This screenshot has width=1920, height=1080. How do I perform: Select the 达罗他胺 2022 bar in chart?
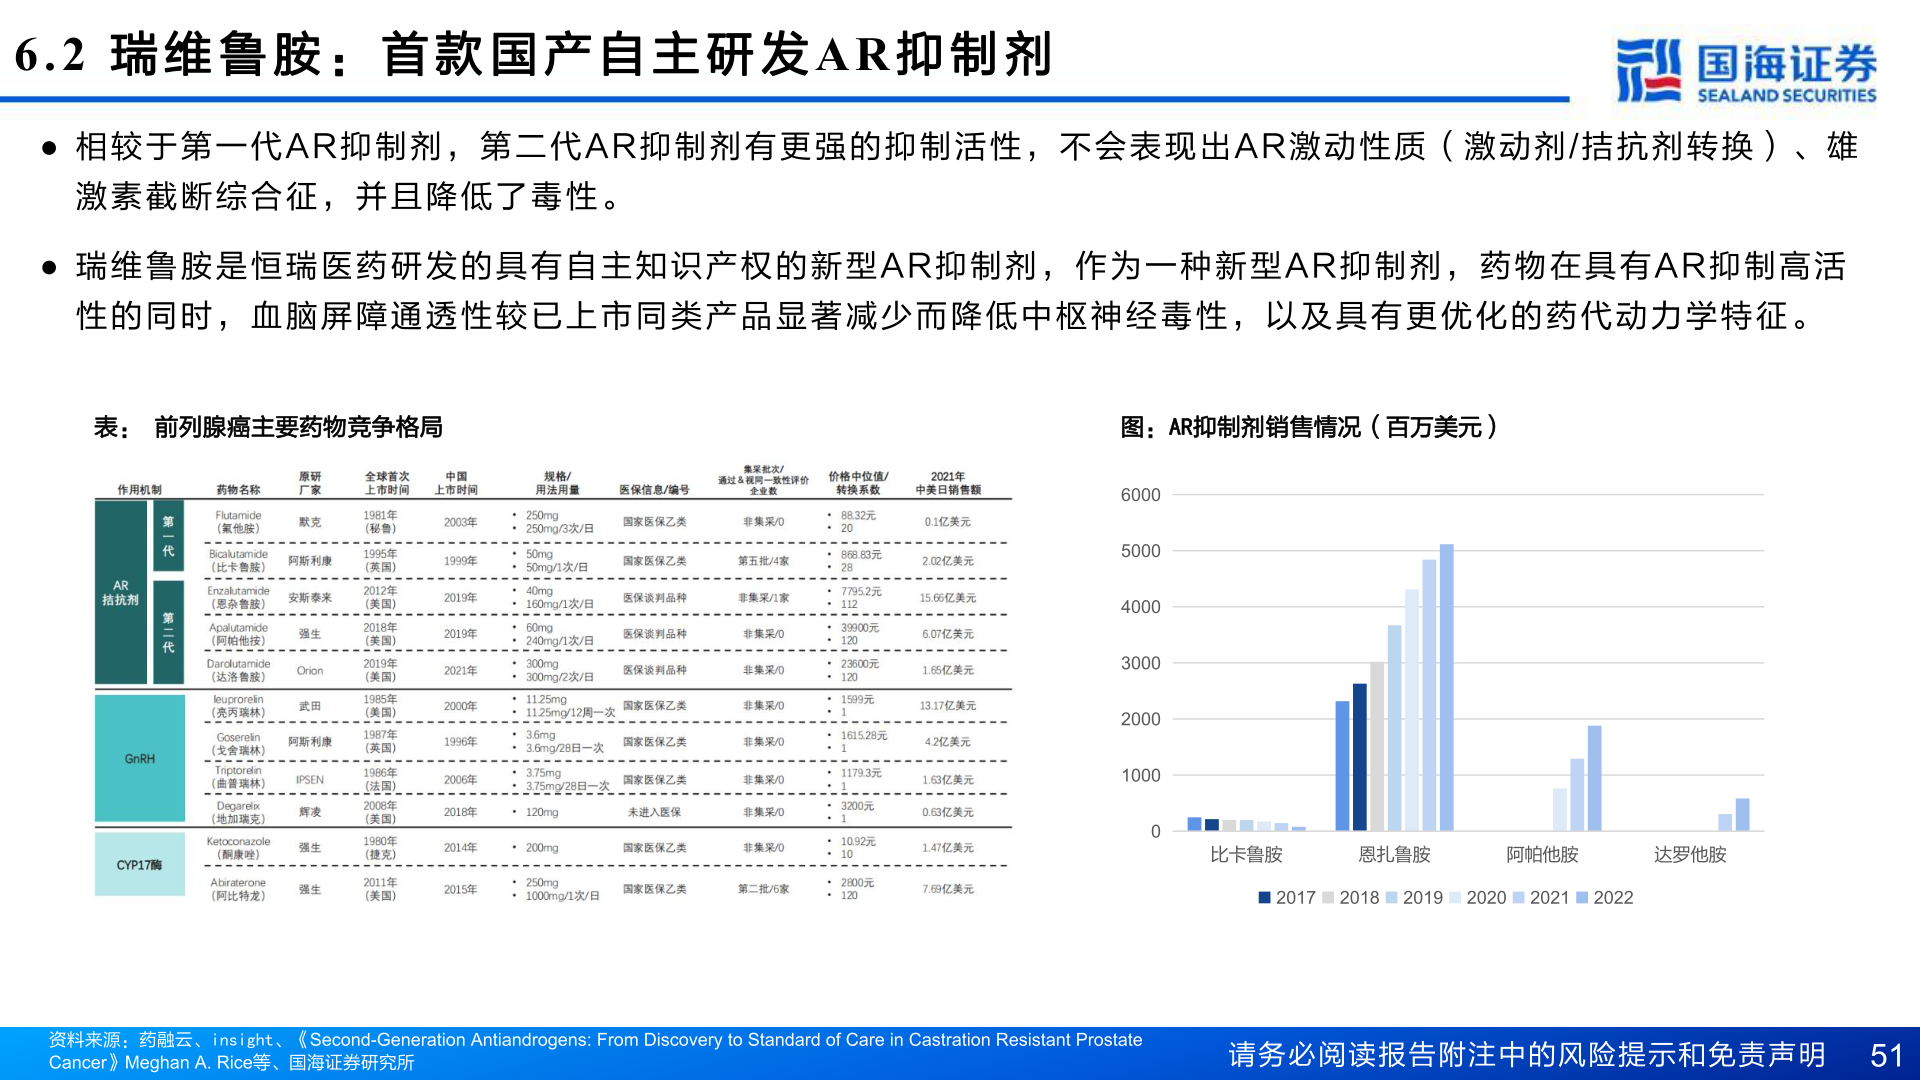click(x=1743, y=815)
